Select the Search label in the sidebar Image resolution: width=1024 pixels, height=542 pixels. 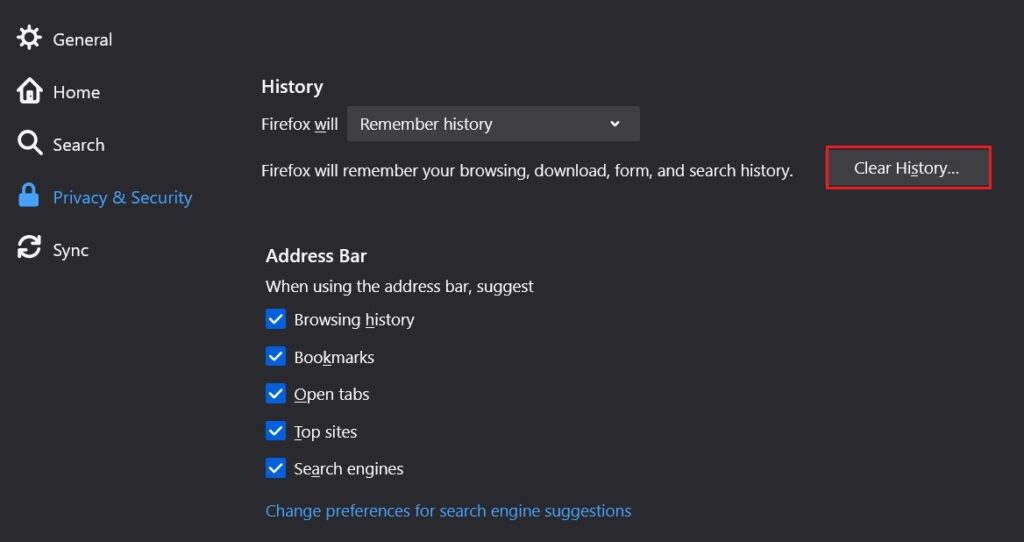pyautogui.click(x=78, y=145)
